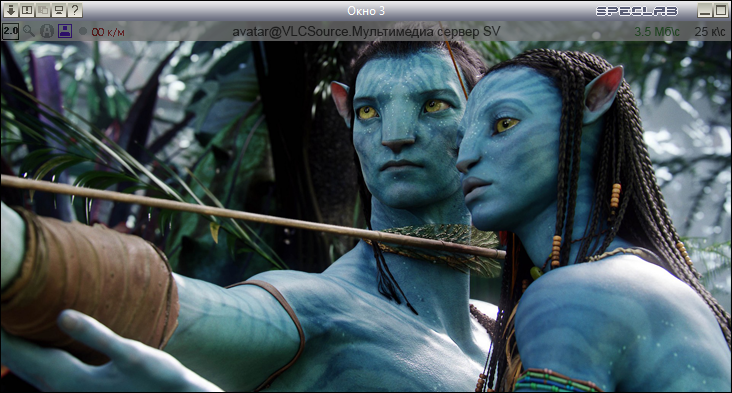This screenshot has height=393, width=732.
Task: Click the greyed-out overlapping windows icon
Action: tap(42, 10)
